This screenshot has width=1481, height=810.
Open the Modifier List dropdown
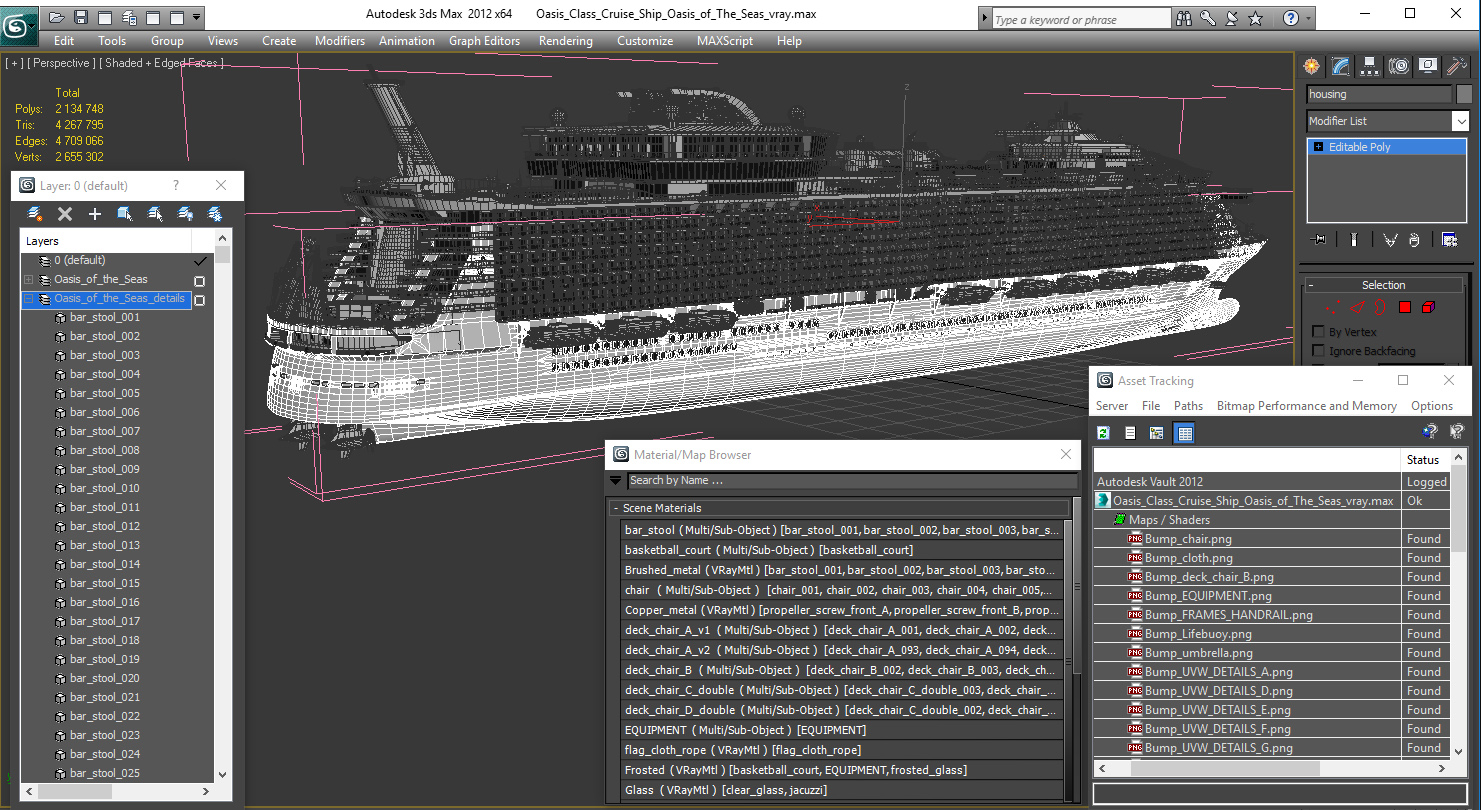[x=1461, y=121]
